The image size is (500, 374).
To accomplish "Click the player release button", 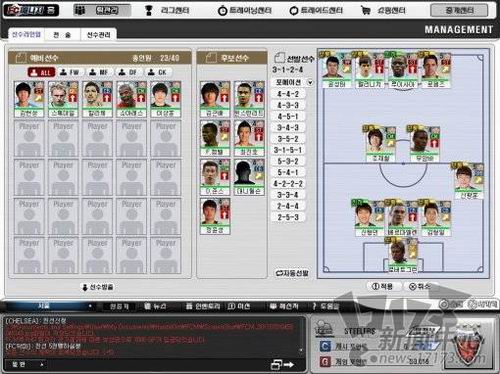I will tap(98, 287).
